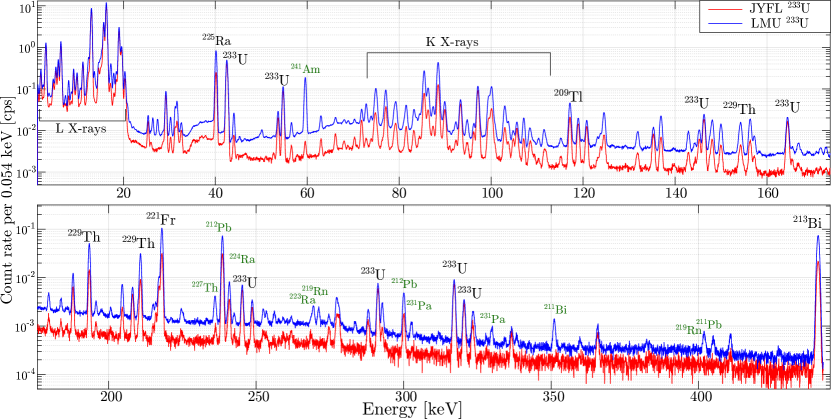
Task: Click the 219Rn label beside 211Pb
Action: click(689, 329)
